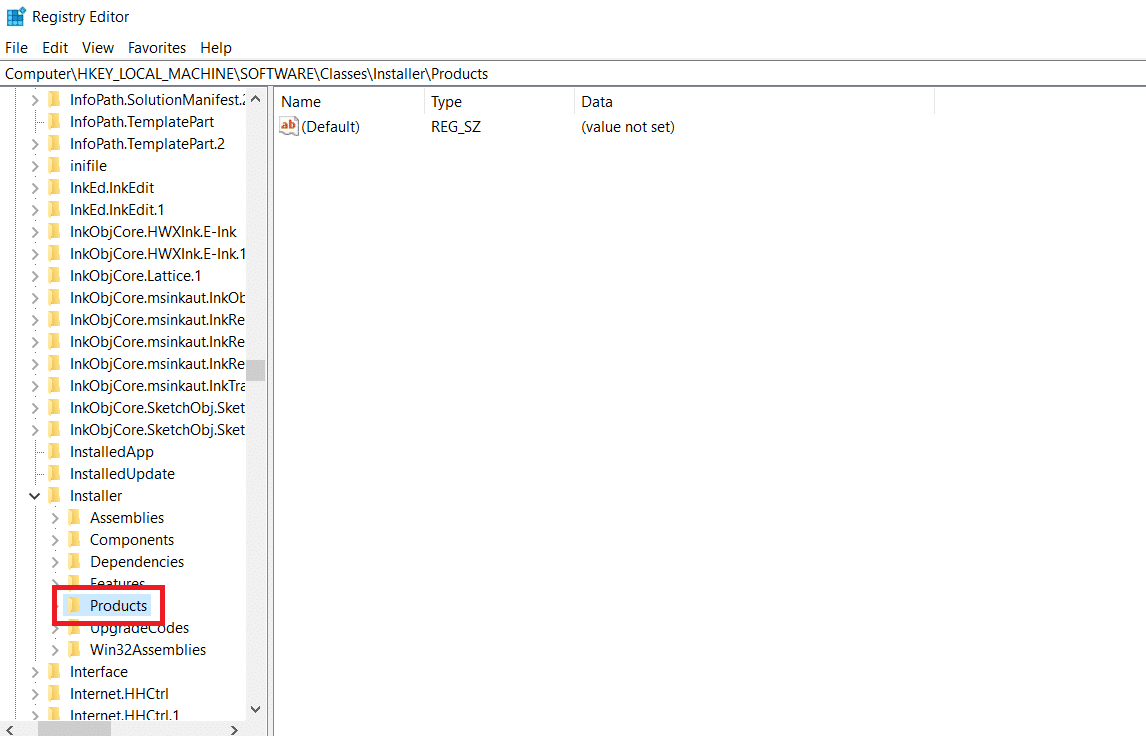
Task: Click the tree vertical scrollbar thumb
Action: tap(255, 370)
